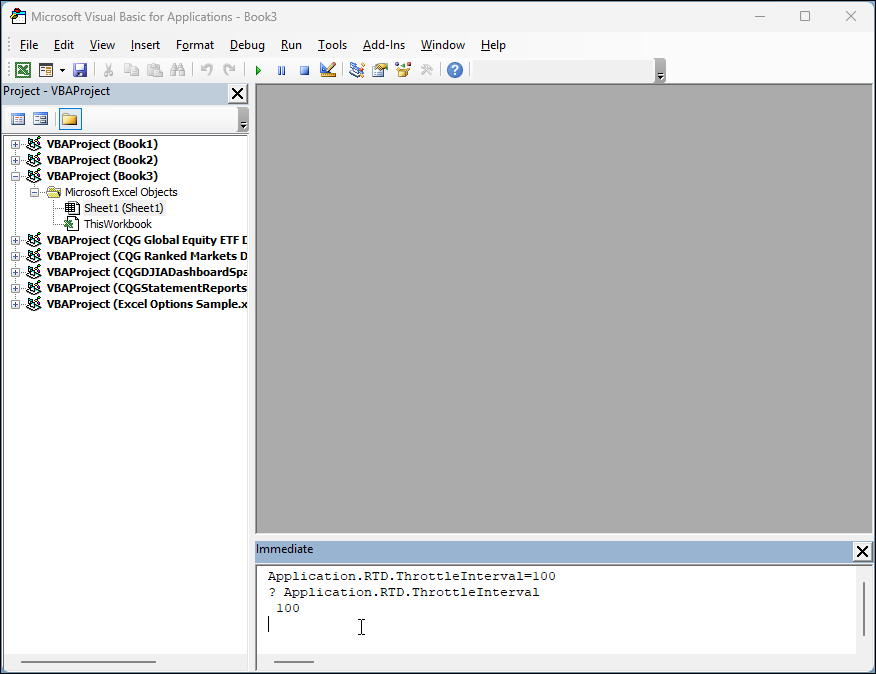Open the Add-Ins menu
This screenshot has width=876, height=674.
(x=384, y=45)
